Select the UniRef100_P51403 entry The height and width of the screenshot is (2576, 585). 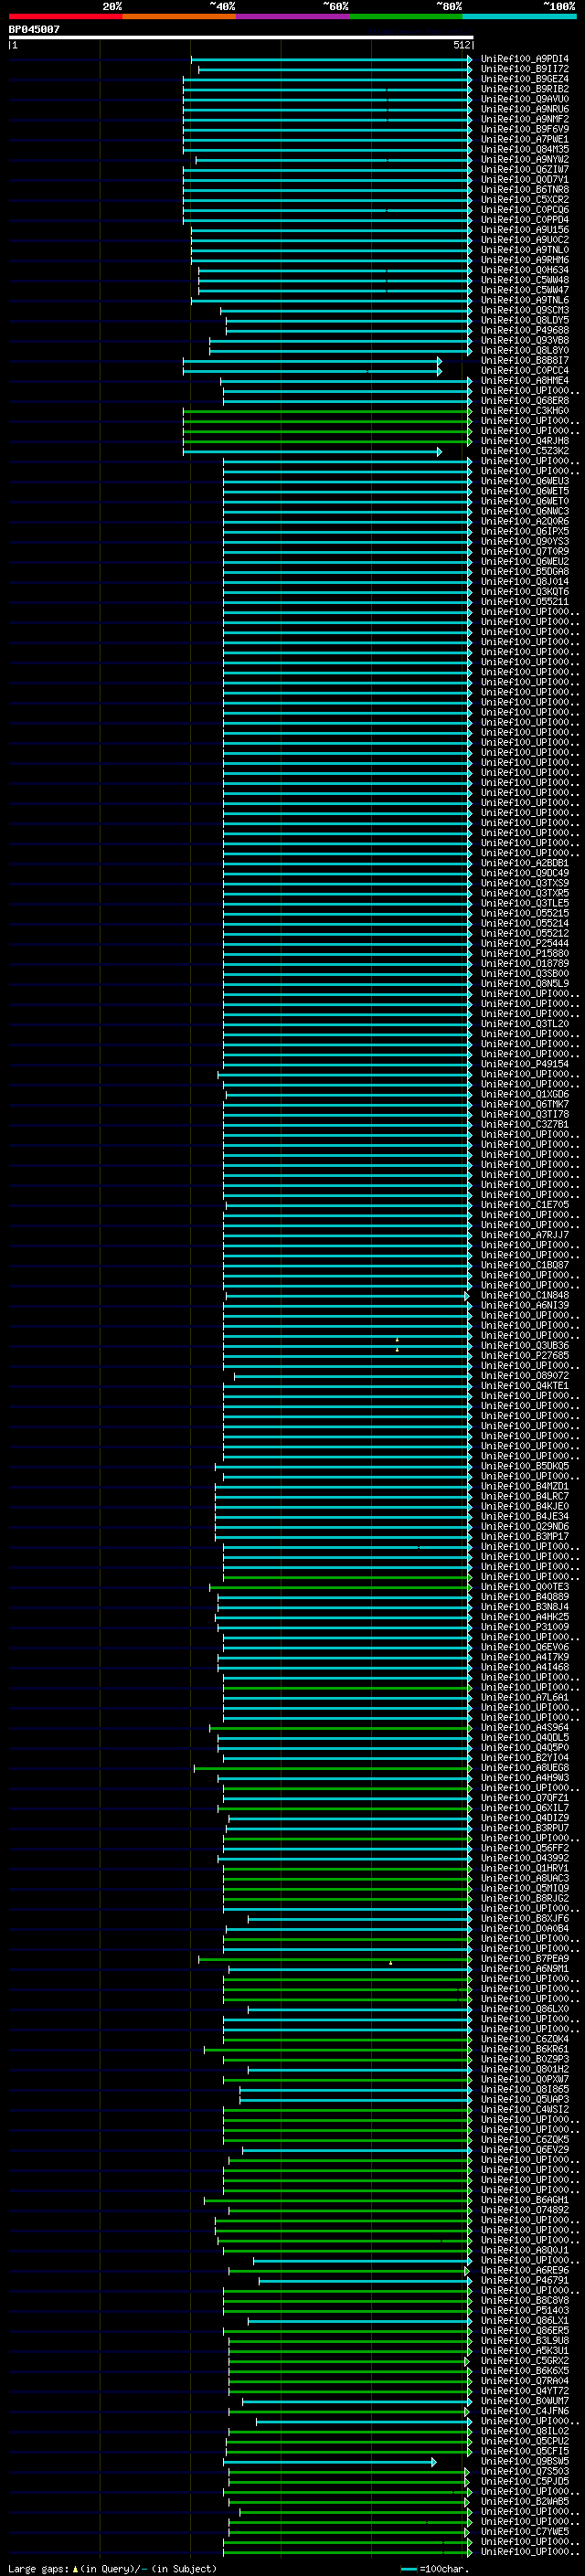point(525,2310)
